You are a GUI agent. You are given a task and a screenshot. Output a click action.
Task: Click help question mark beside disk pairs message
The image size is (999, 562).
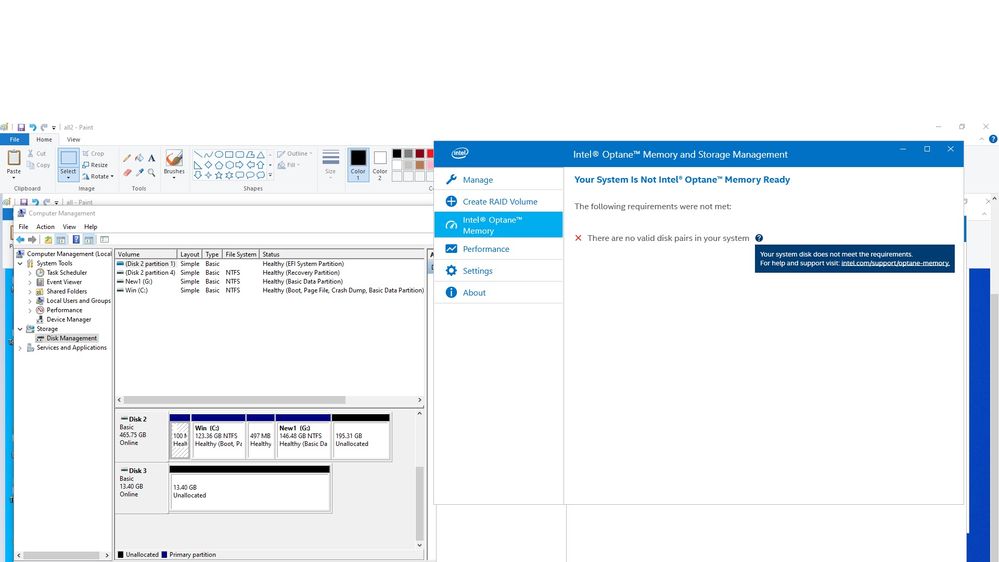tap(759, 238)
